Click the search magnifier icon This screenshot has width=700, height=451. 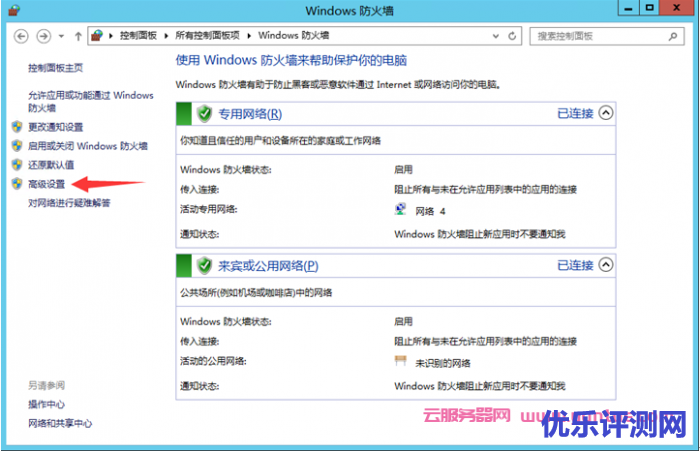[x=673, y=36]
